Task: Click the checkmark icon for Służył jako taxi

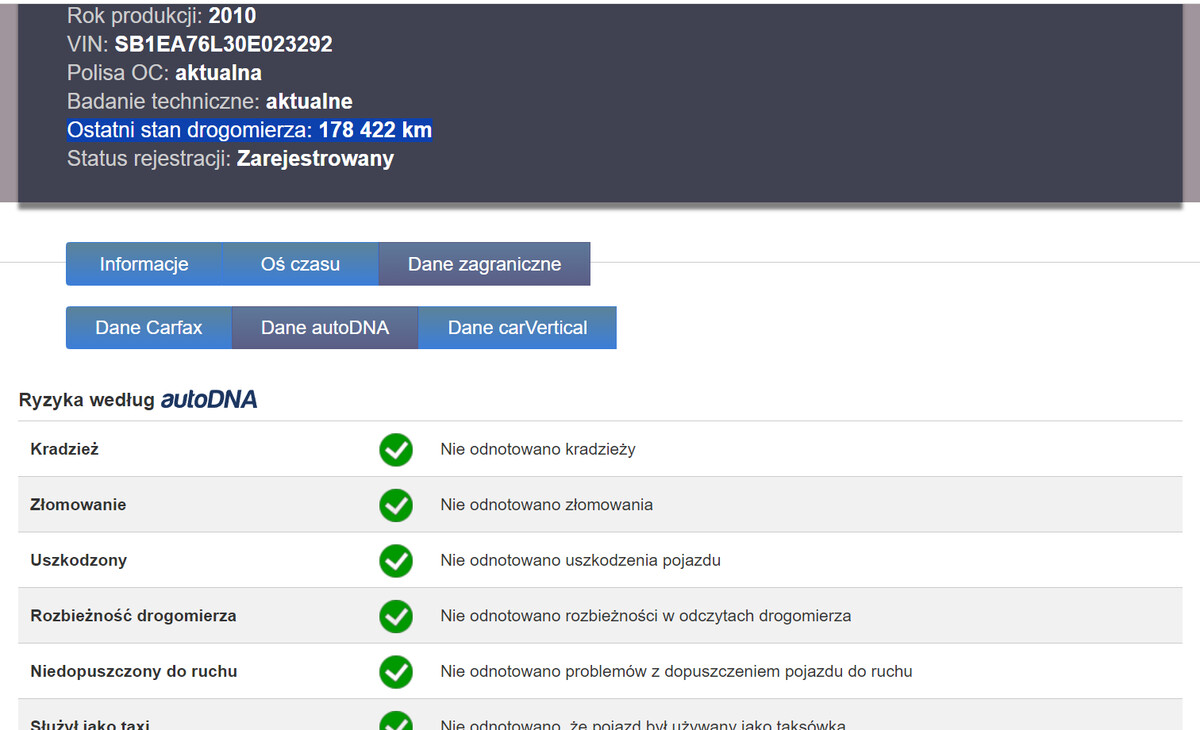Action: tap(396, 722)
